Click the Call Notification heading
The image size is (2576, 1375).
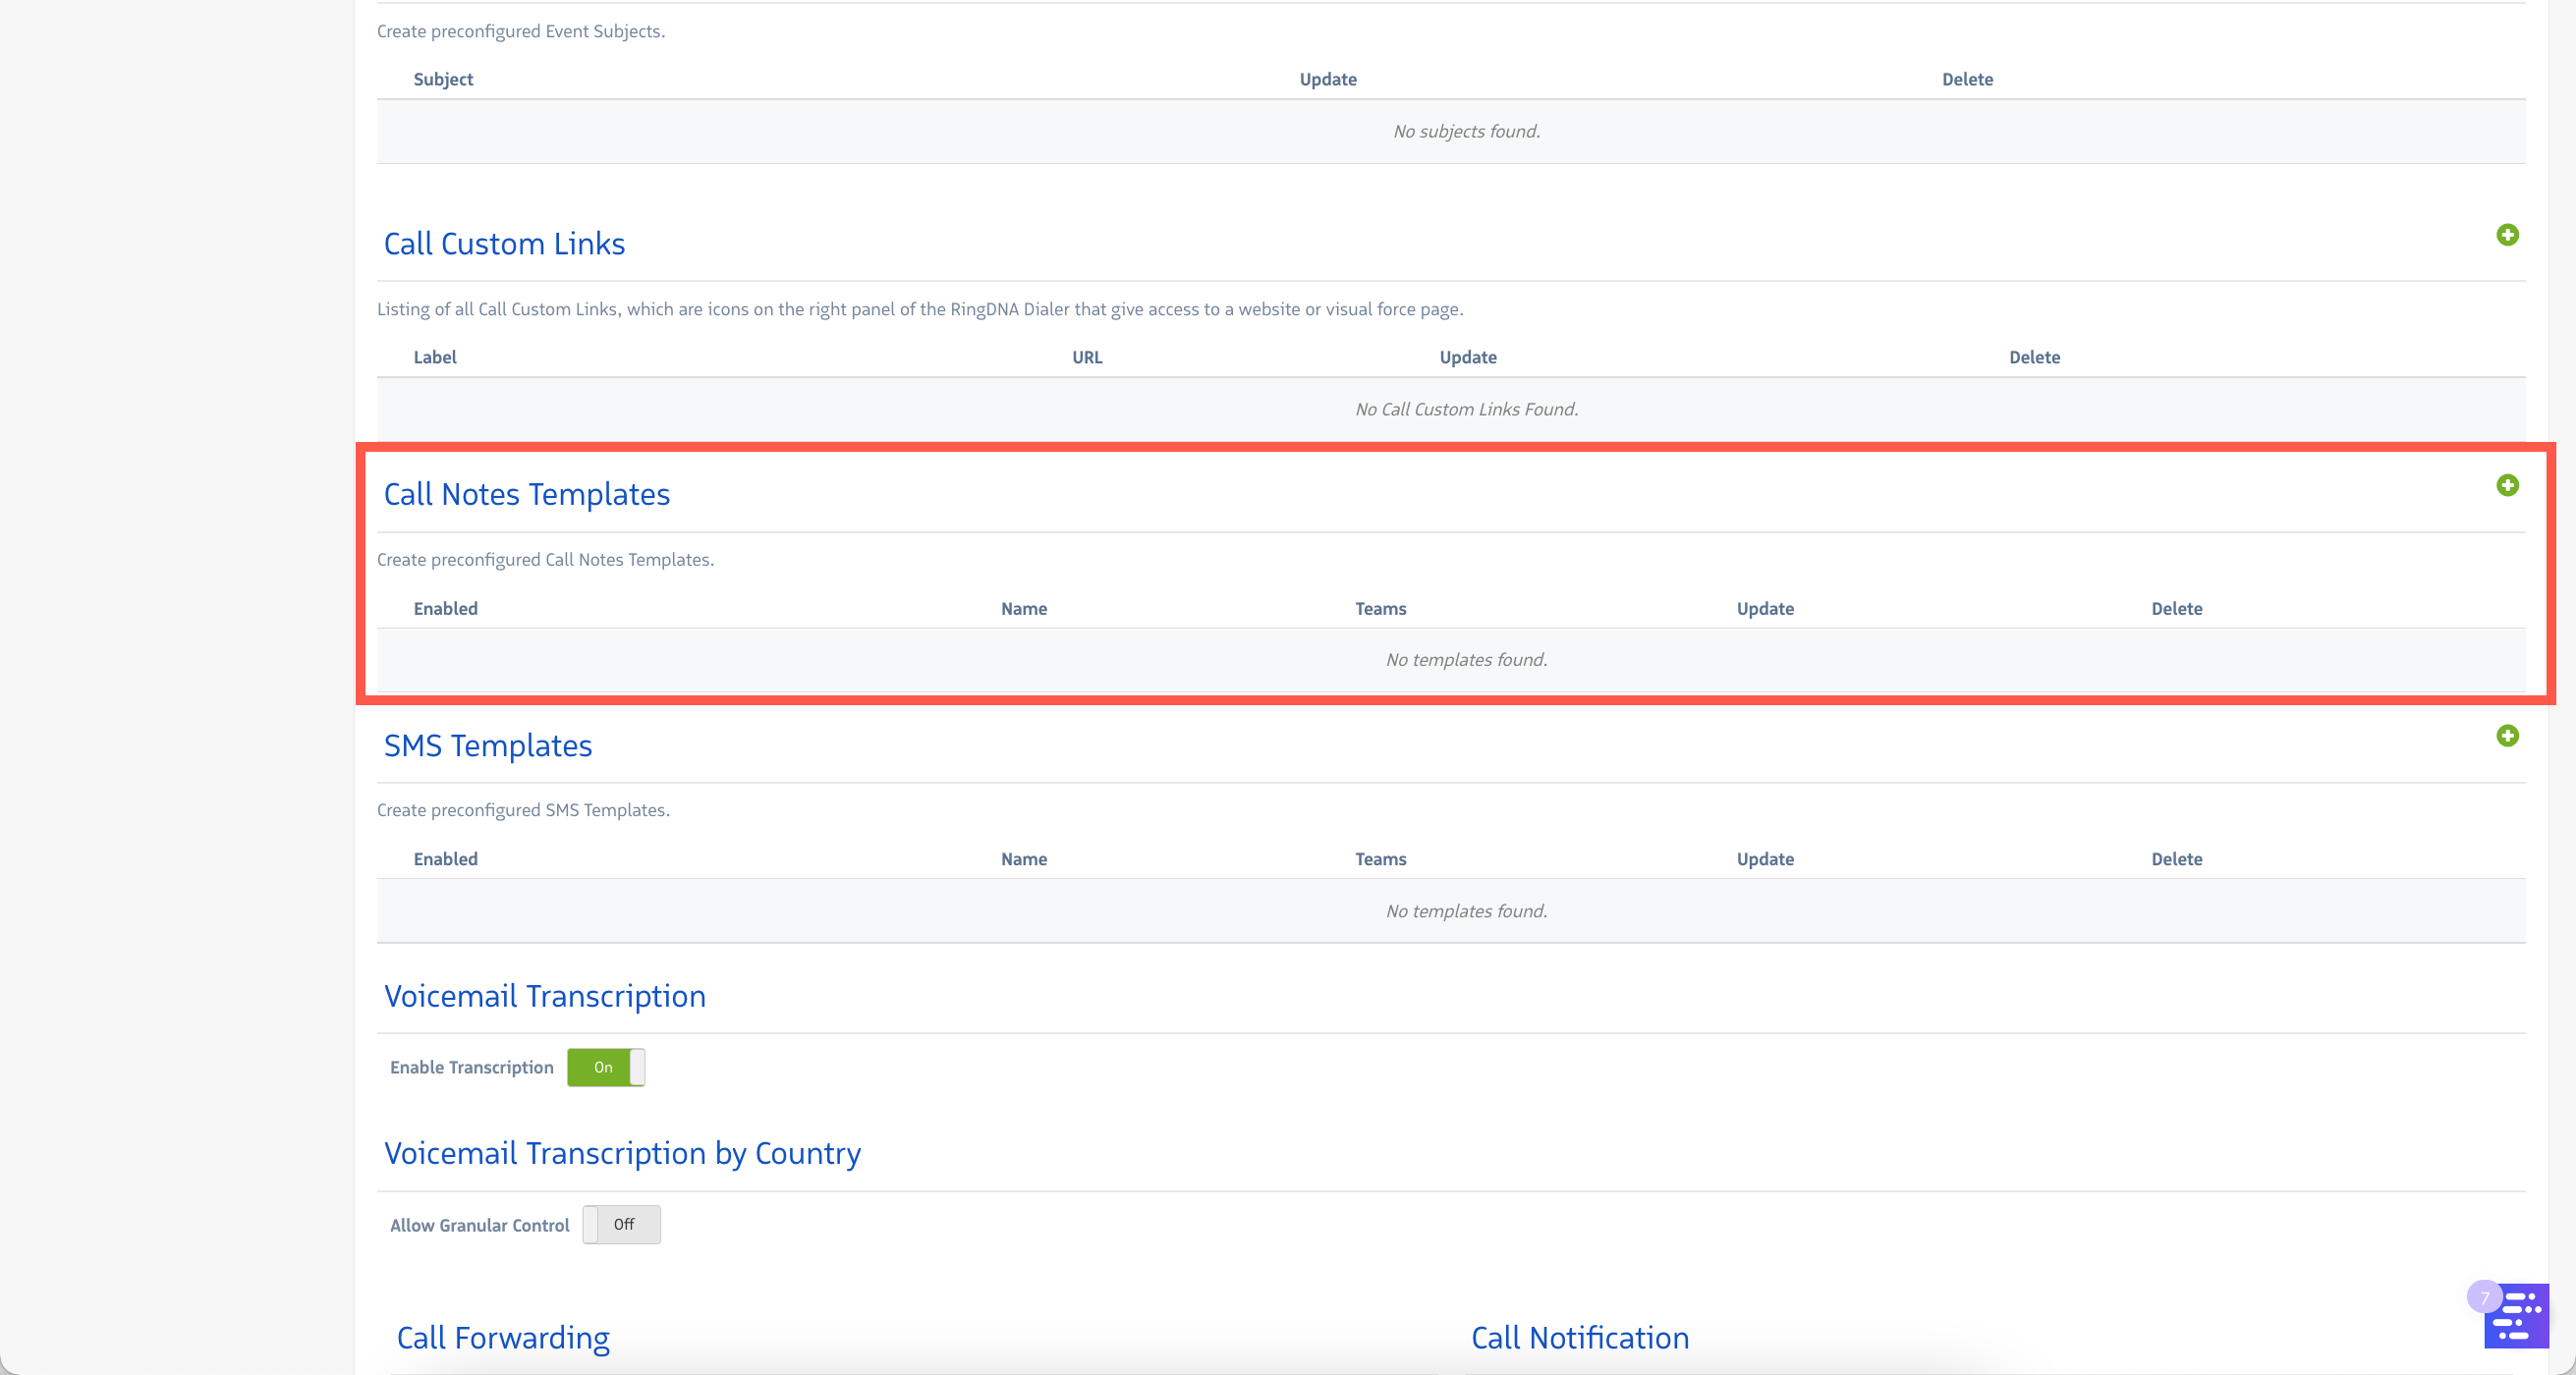(x=1580, y=1338)
